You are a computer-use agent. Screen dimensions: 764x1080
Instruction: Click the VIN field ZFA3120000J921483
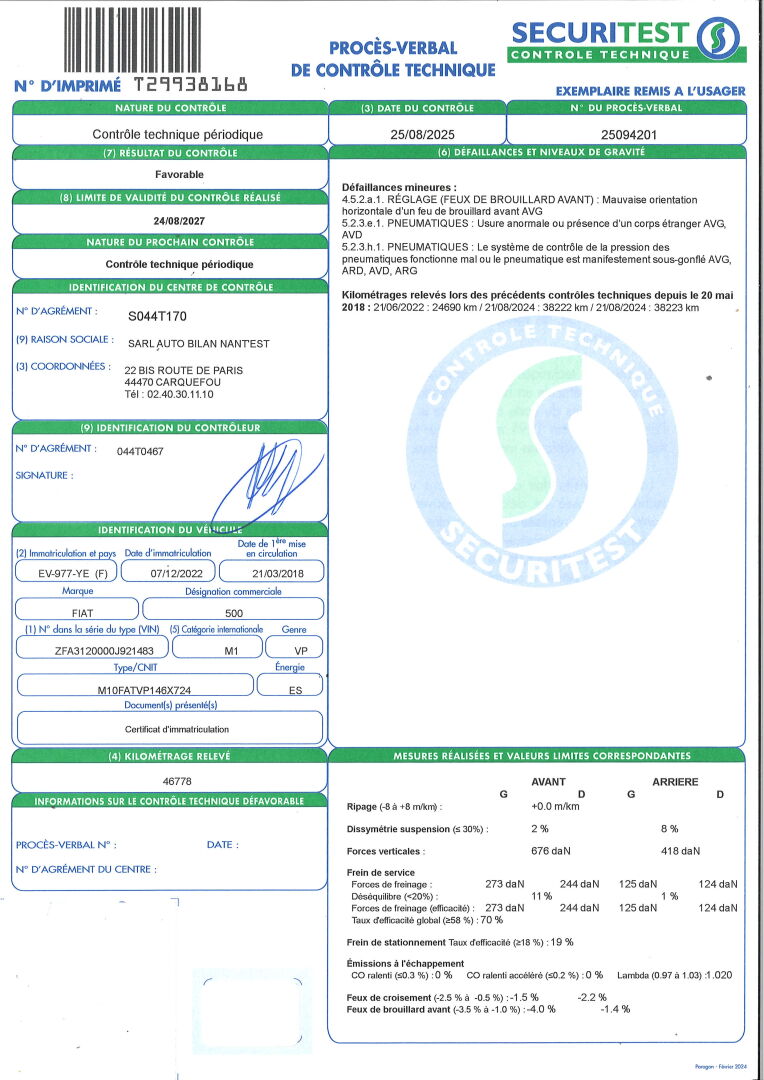pos(92,647)
